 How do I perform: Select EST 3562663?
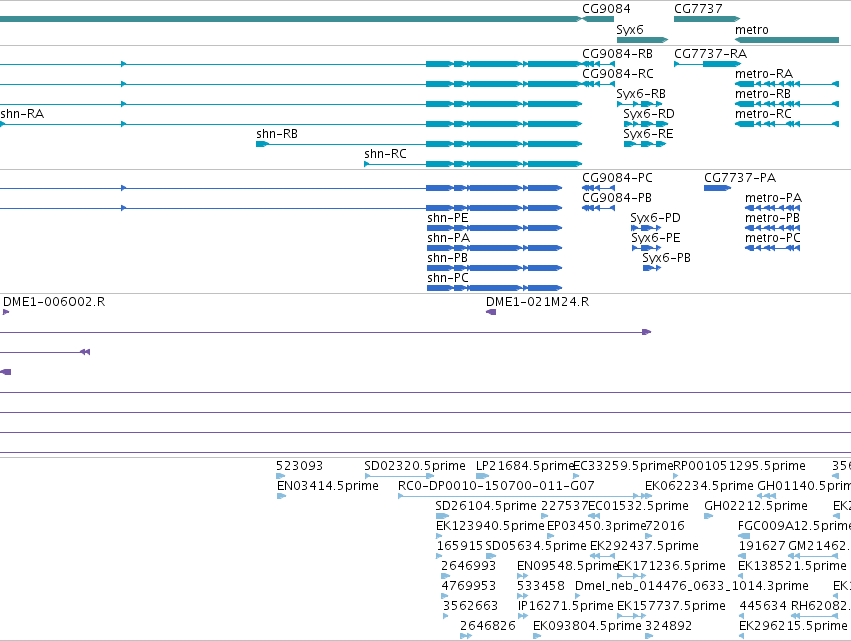pyautogui.click(x=446, y=616)
